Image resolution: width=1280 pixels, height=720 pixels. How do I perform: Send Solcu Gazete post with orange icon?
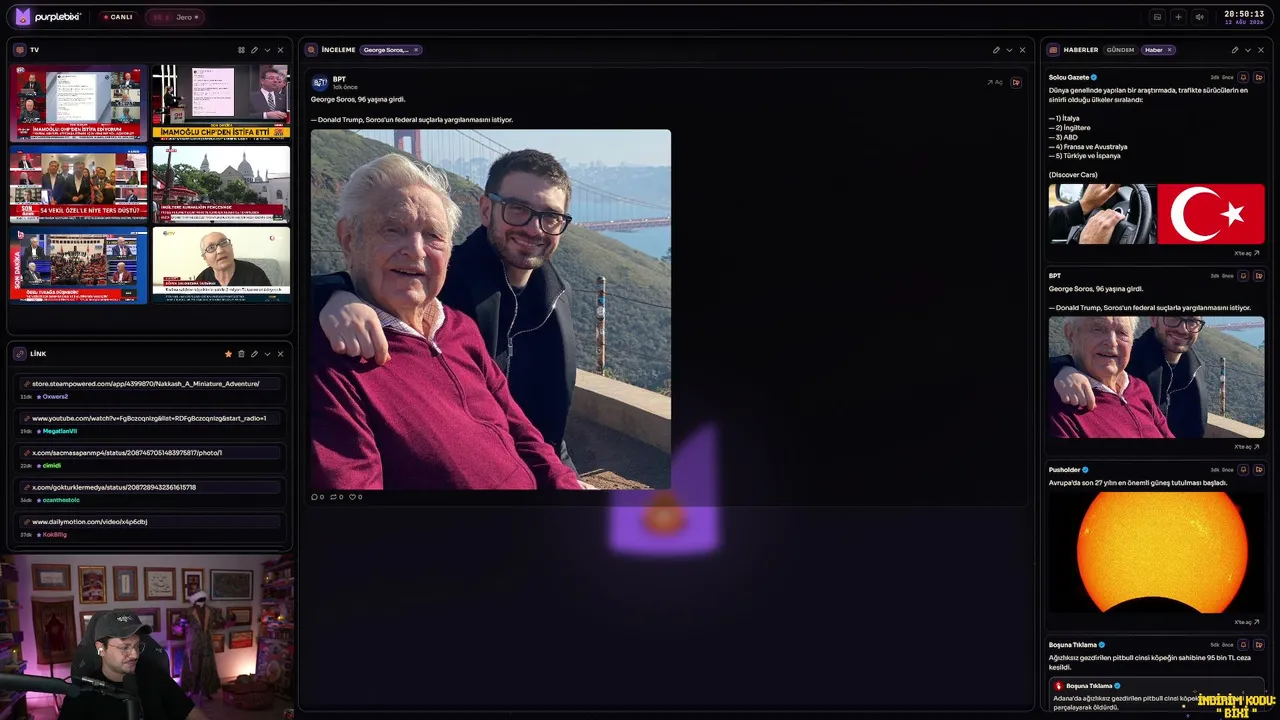(x=1259, y=77)
